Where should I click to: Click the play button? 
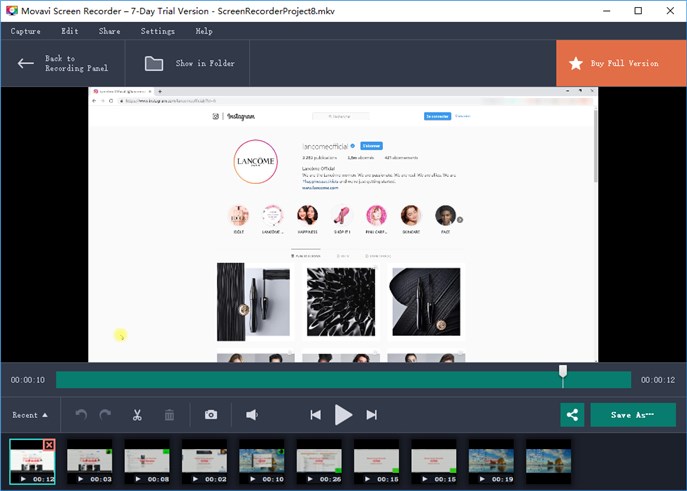343,415
